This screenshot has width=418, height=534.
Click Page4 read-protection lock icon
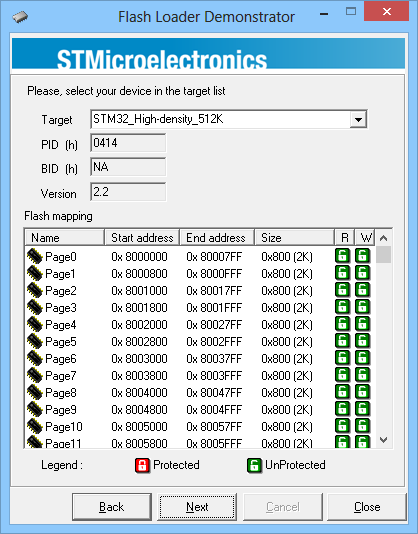click(x=342, y=324)
